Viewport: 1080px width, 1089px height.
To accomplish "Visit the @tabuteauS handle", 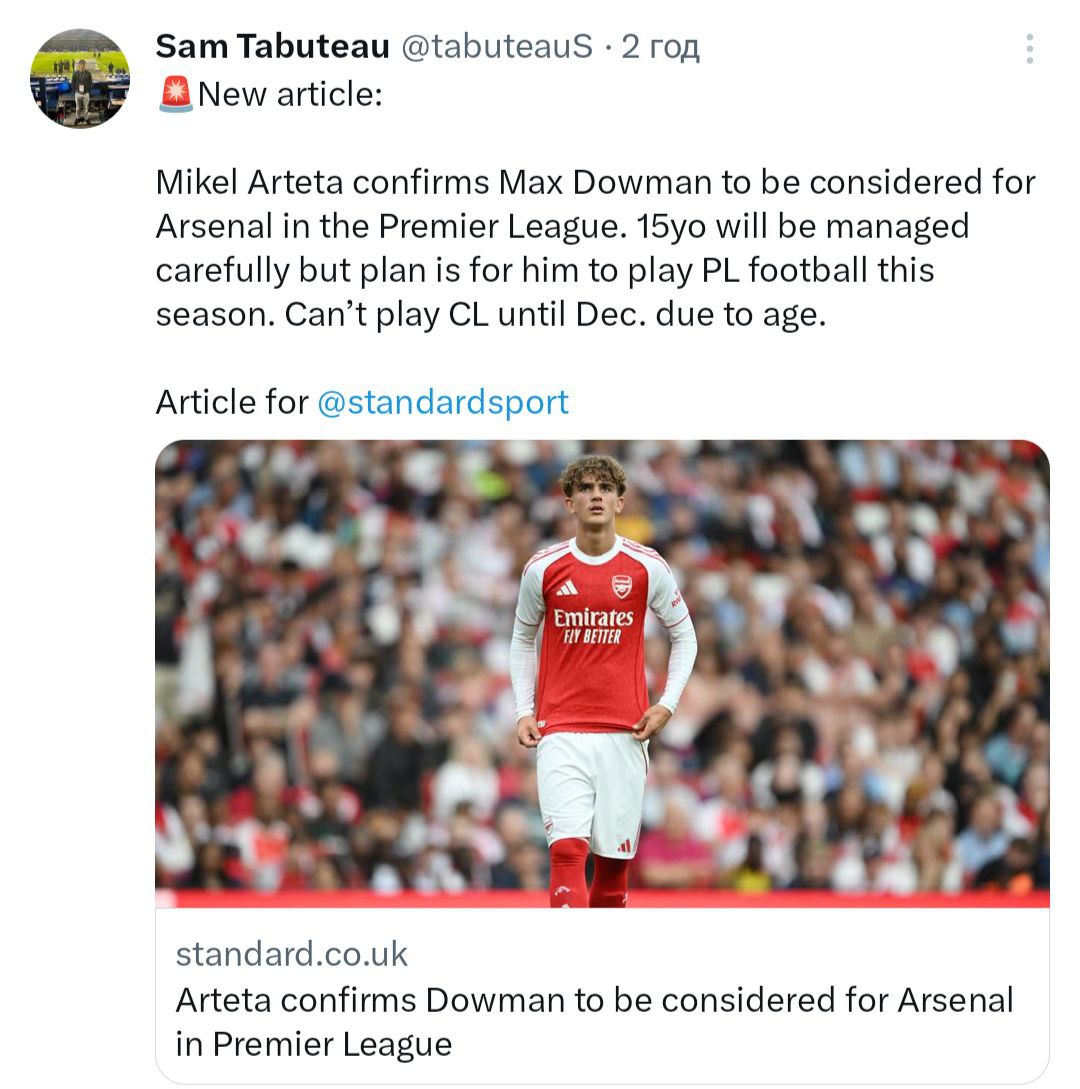I will pyautogui.click(x=497, y=46).
